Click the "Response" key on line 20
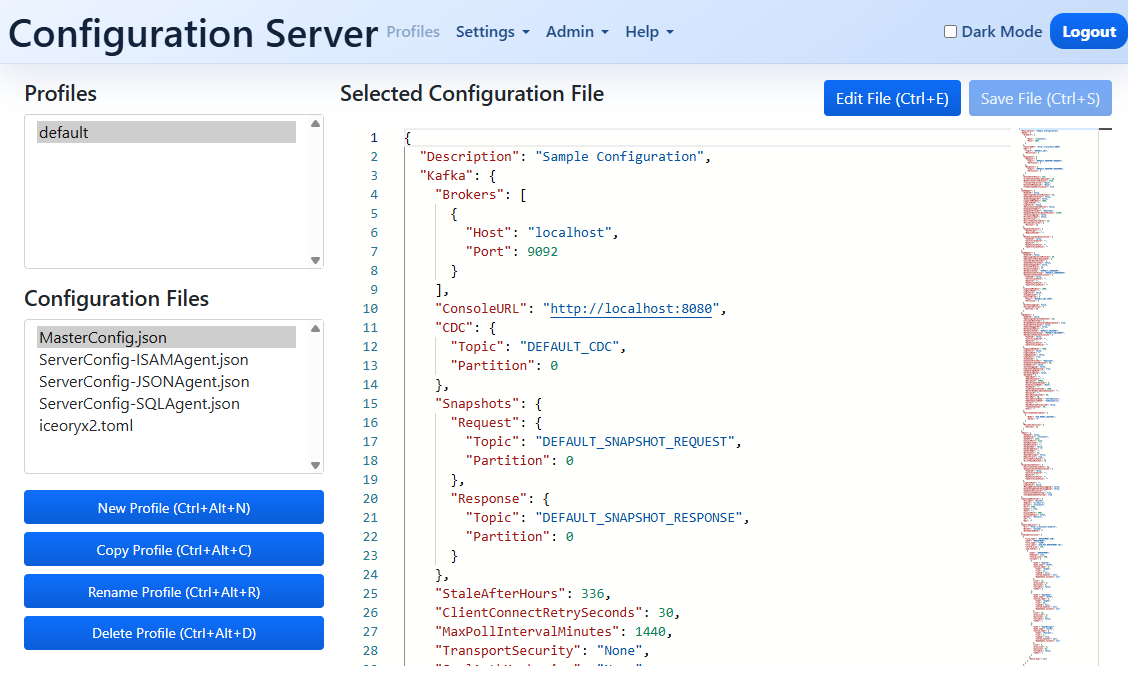 point(489,498)
